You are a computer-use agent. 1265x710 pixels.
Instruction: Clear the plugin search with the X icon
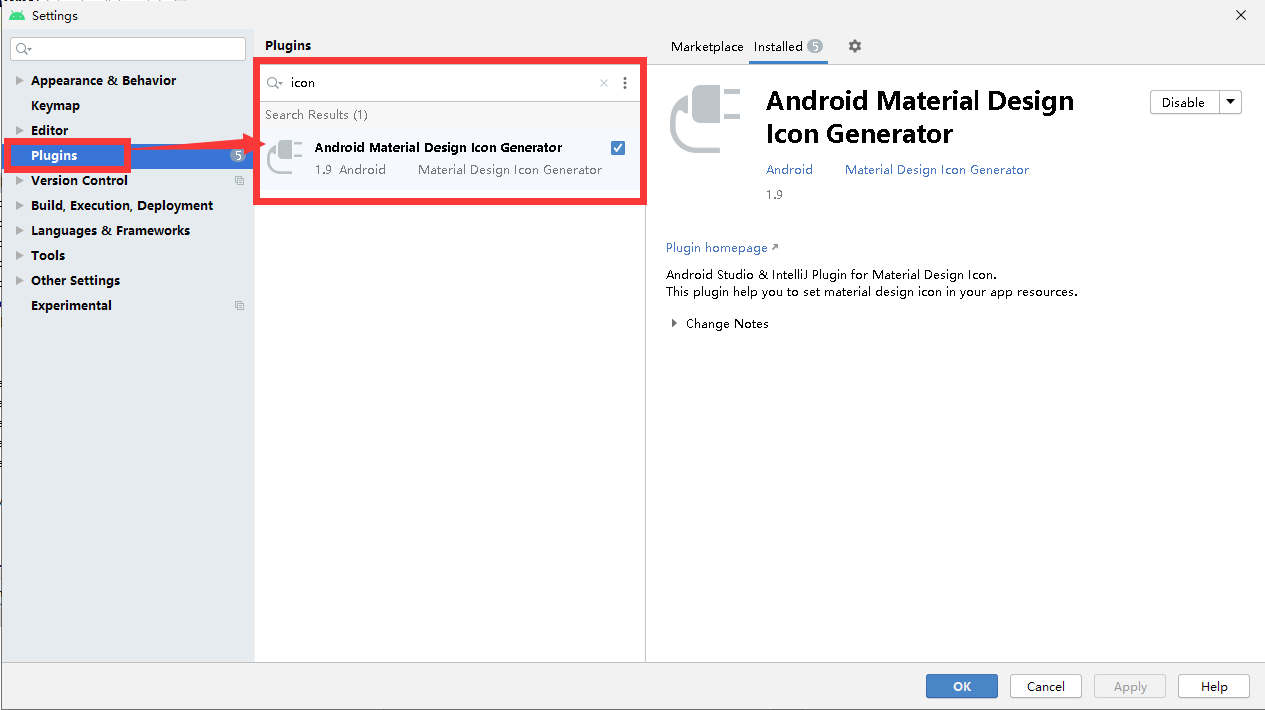point(604,83)
